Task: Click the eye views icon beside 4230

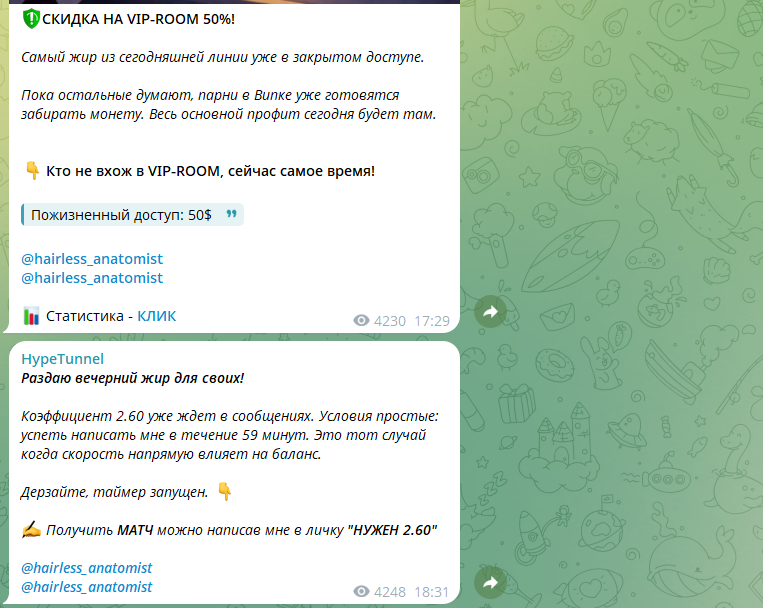Action: (361, 320)
